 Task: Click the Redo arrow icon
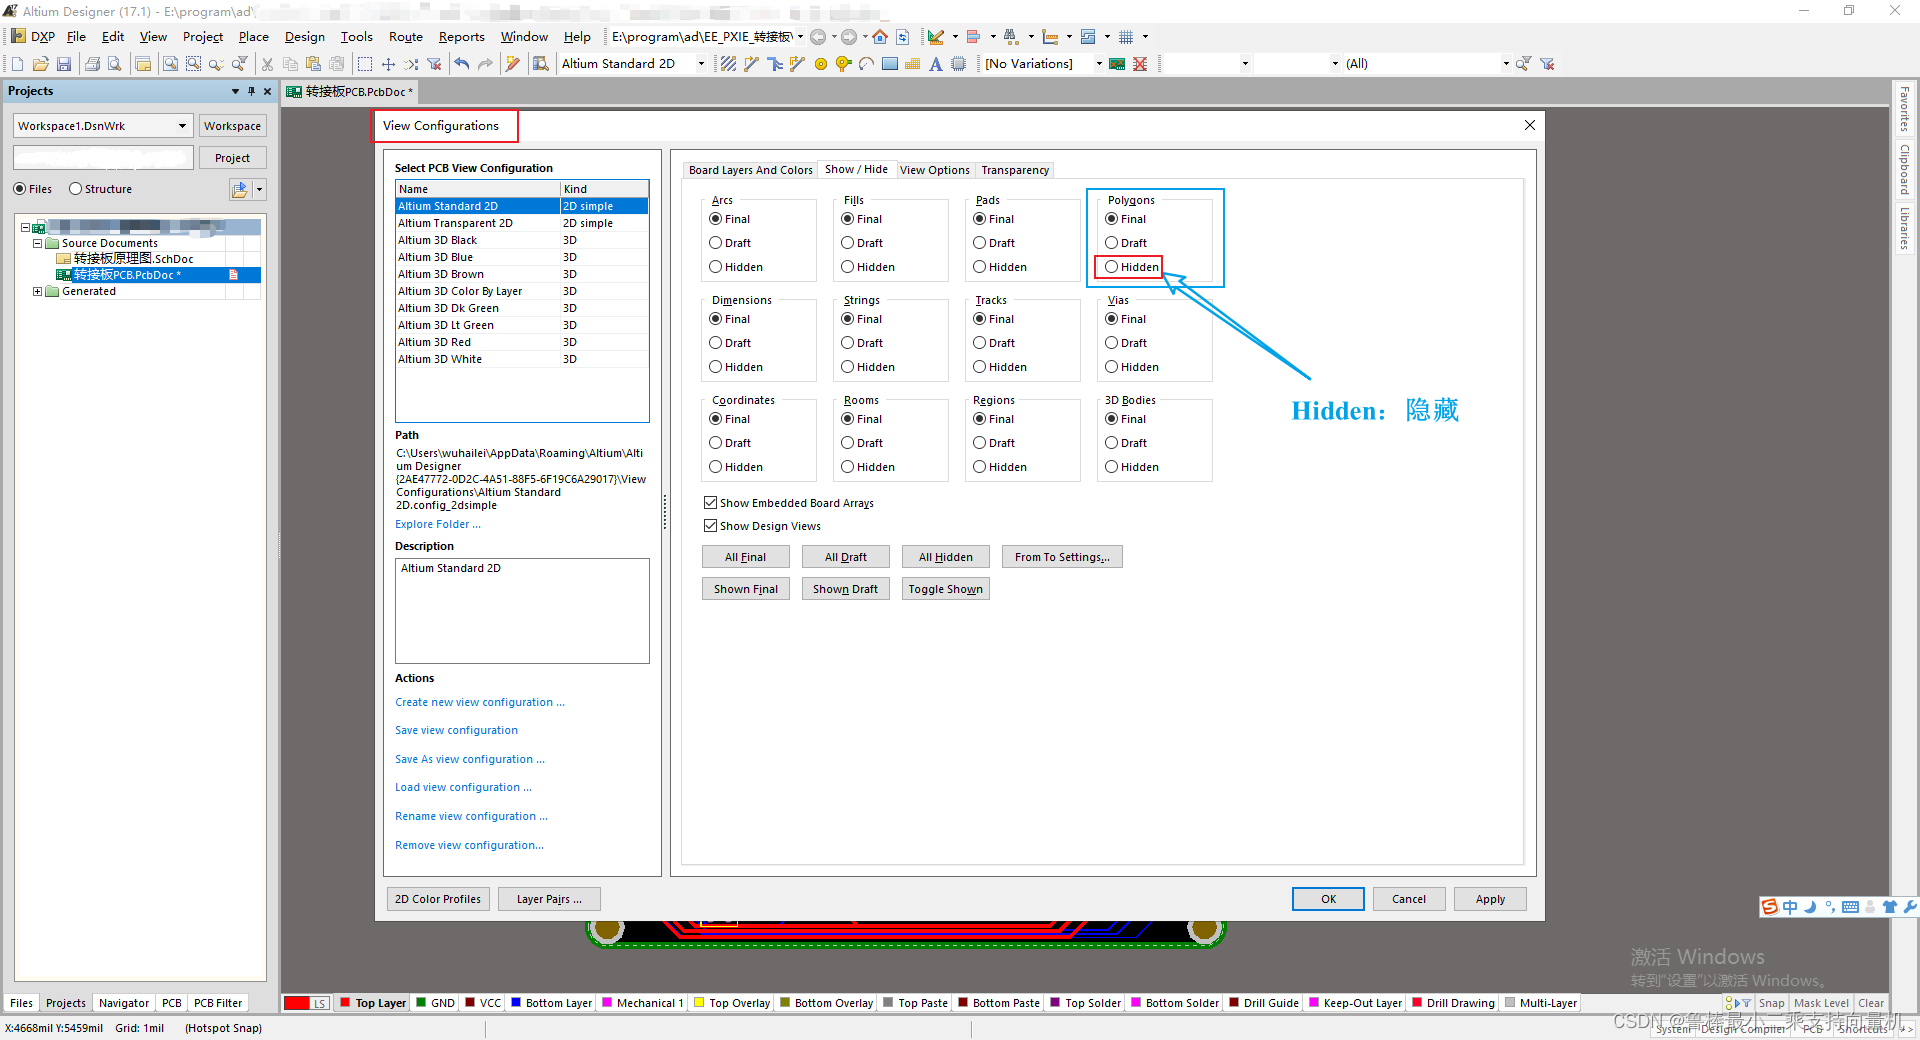pyautogui.click(x=485, y=64)
